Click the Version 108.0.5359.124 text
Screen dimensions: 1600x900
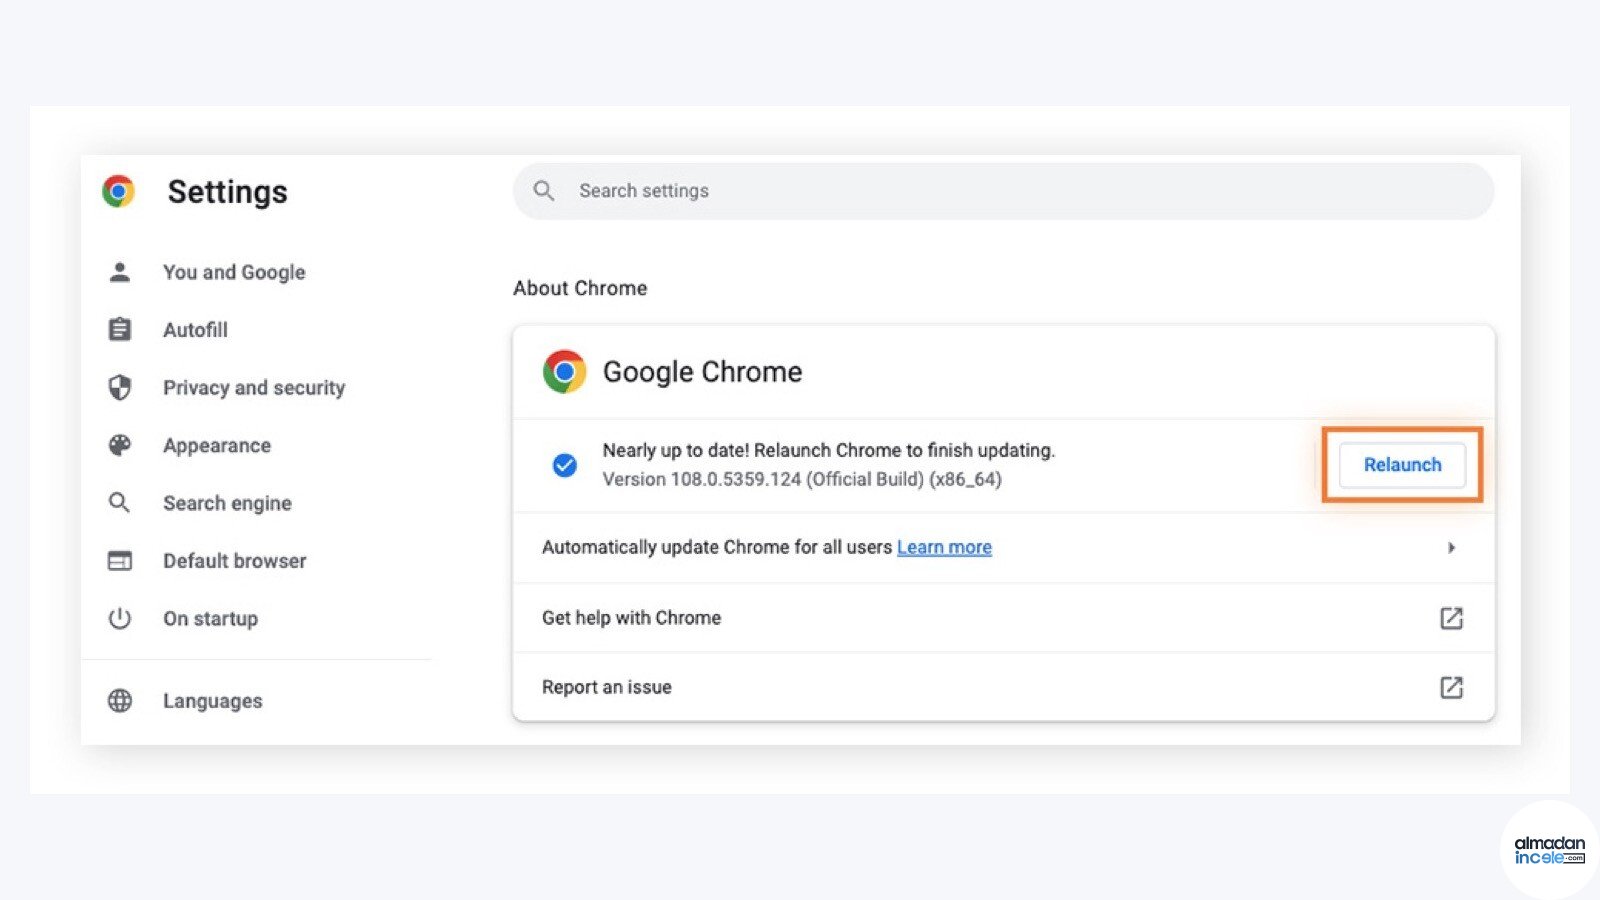click(x=801, y=479)
